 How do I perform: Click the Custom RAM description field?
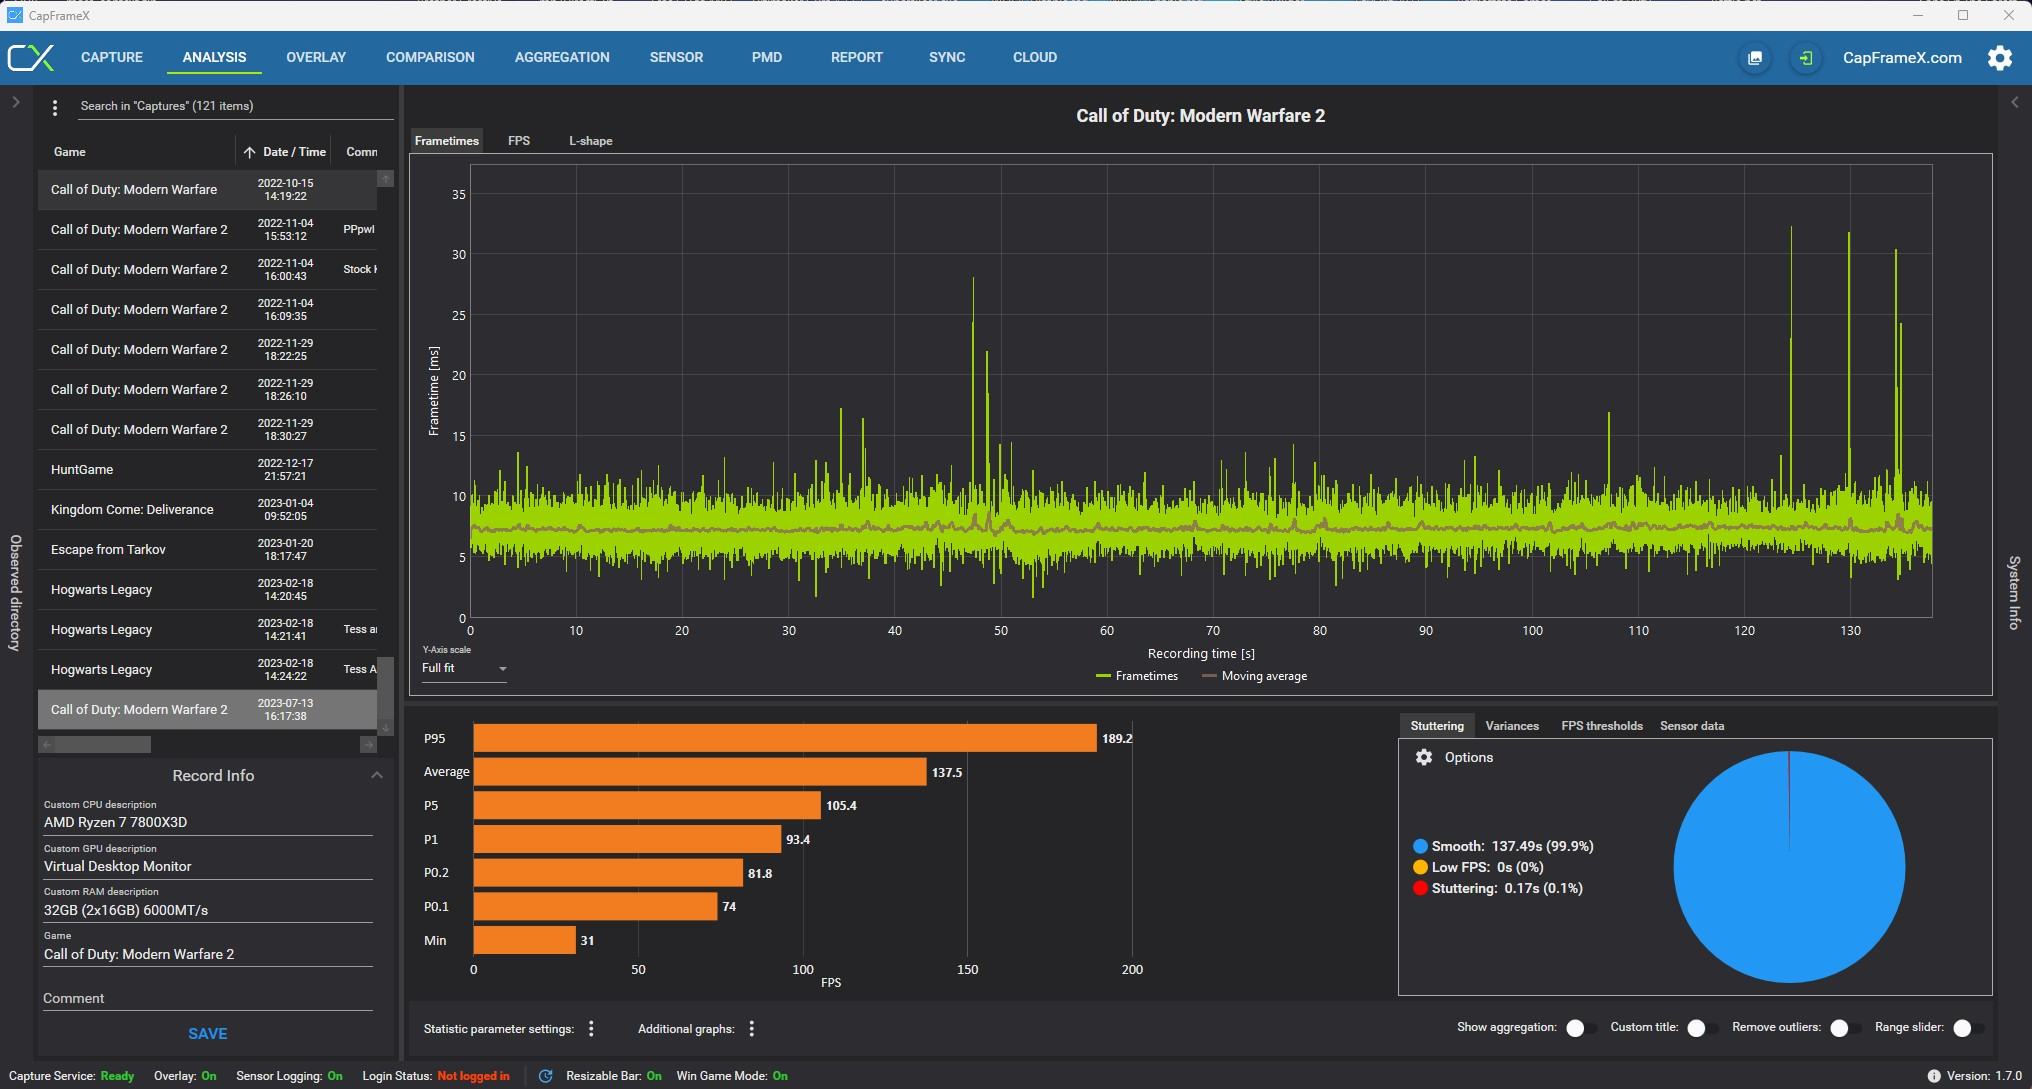208,910
